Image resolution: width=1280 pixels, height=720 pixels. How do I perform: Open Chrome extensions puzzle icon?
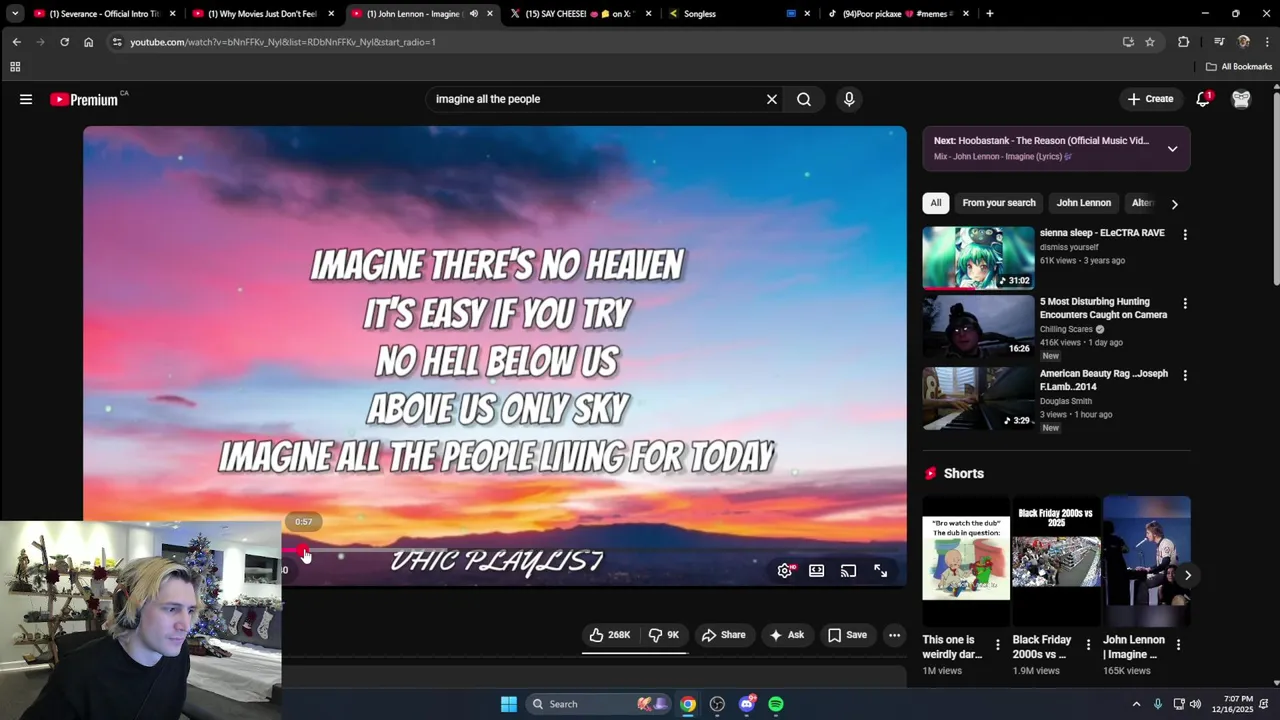1184,42
